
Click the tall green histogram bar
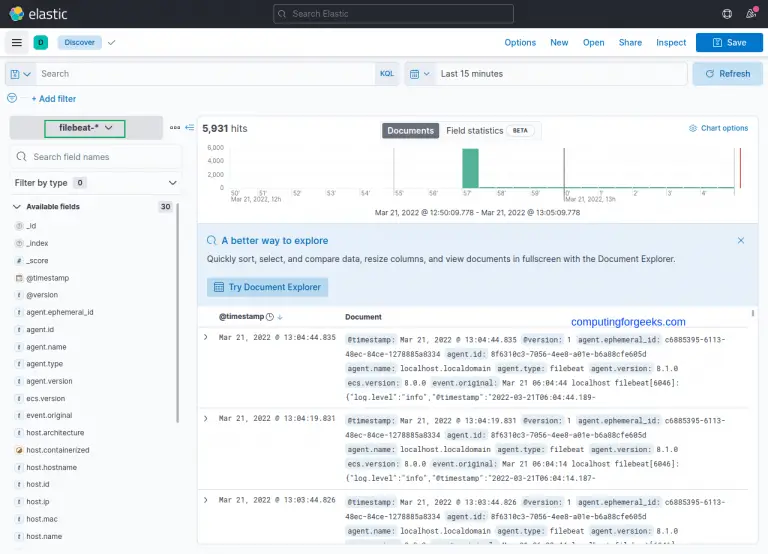click(x=470, y=167)
